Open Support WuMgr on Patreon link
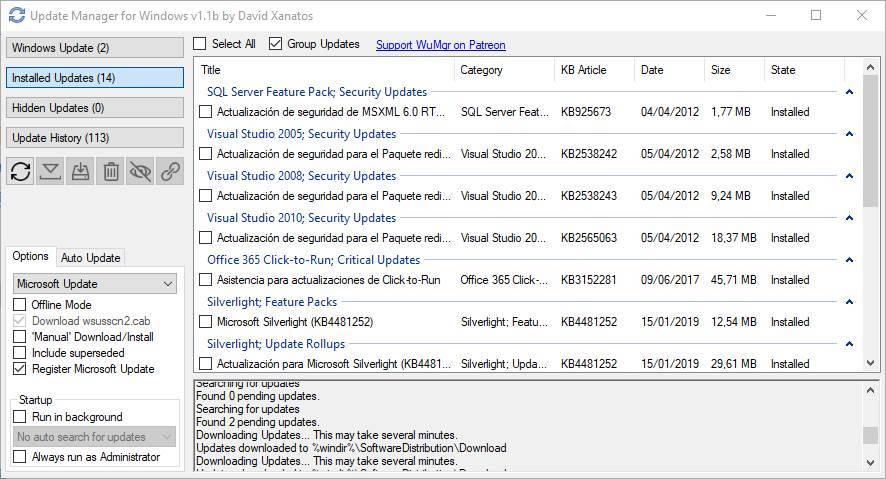Image resolution: width=886 pixels, height=479 pixels. click(x=440, y=45)
